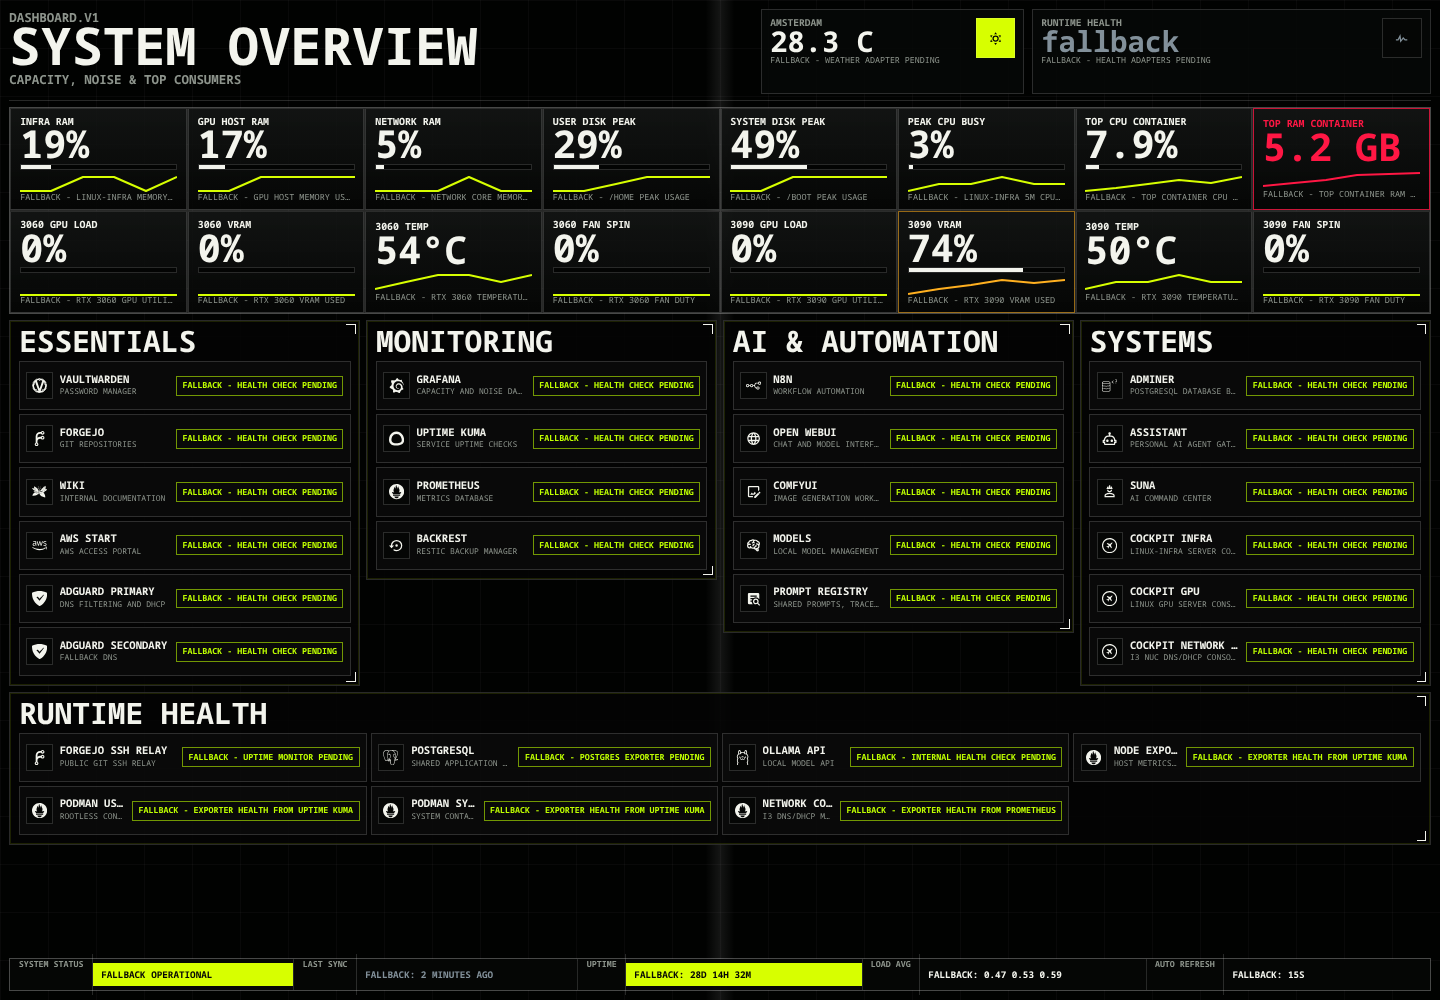Open the Prometheus metrics database link
The width and height of the screenshot is (1440, 1000).
point(542,492)
